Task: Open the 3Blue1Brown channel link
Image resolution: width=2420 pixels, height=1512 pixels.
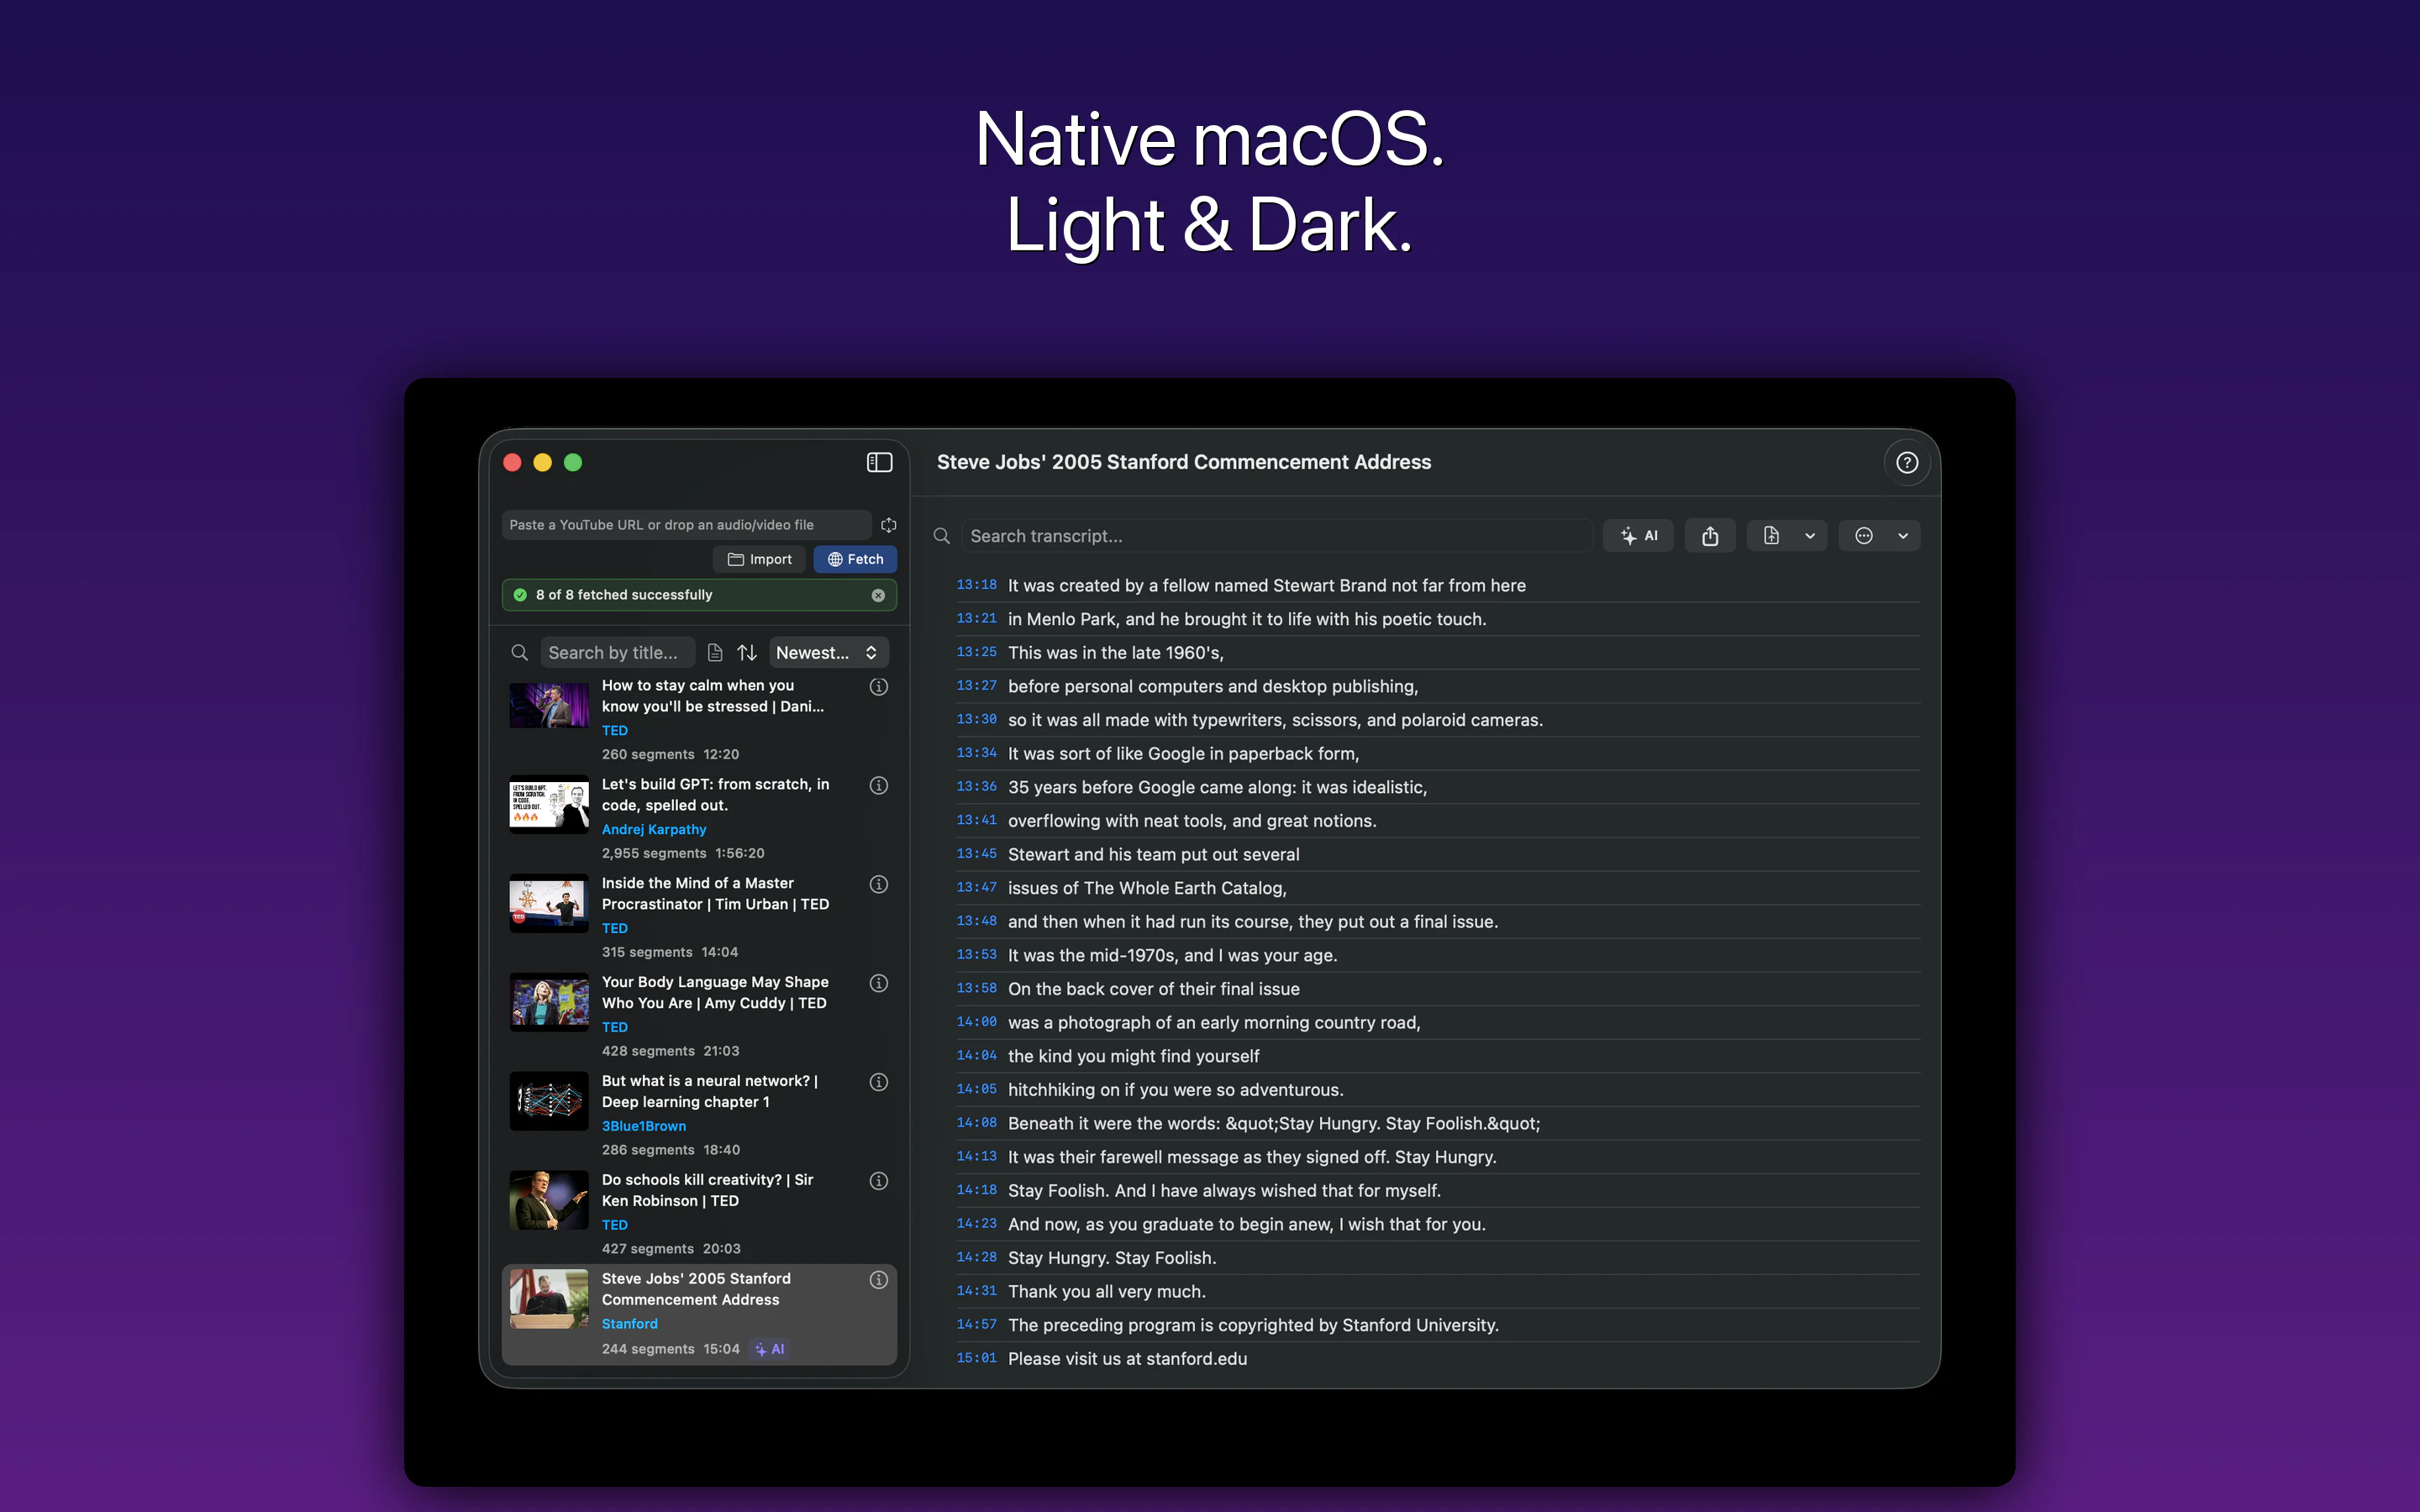Action: click(x=643, y=1126)
